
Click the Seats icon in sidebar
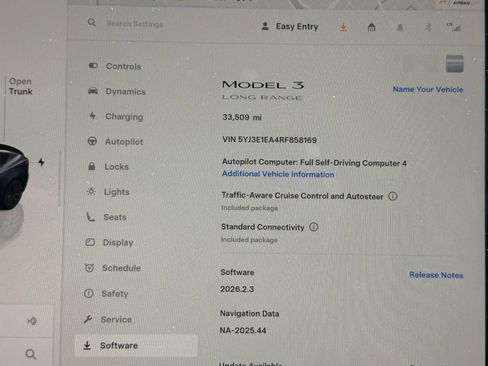90,217
